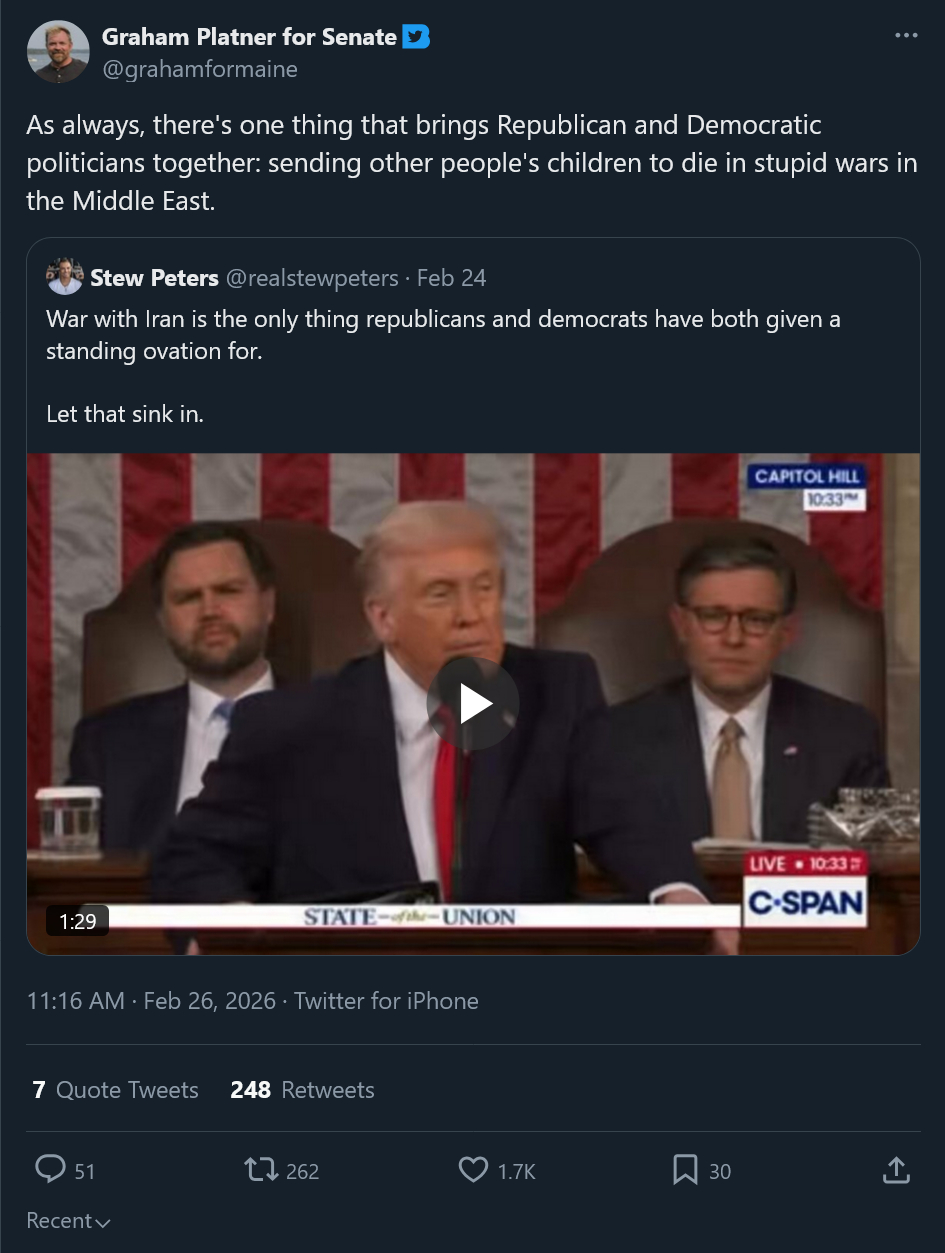Open the quoted tweet text about Iran
The height and width of the screenshot is (1253, 945).
click(442, 335)
